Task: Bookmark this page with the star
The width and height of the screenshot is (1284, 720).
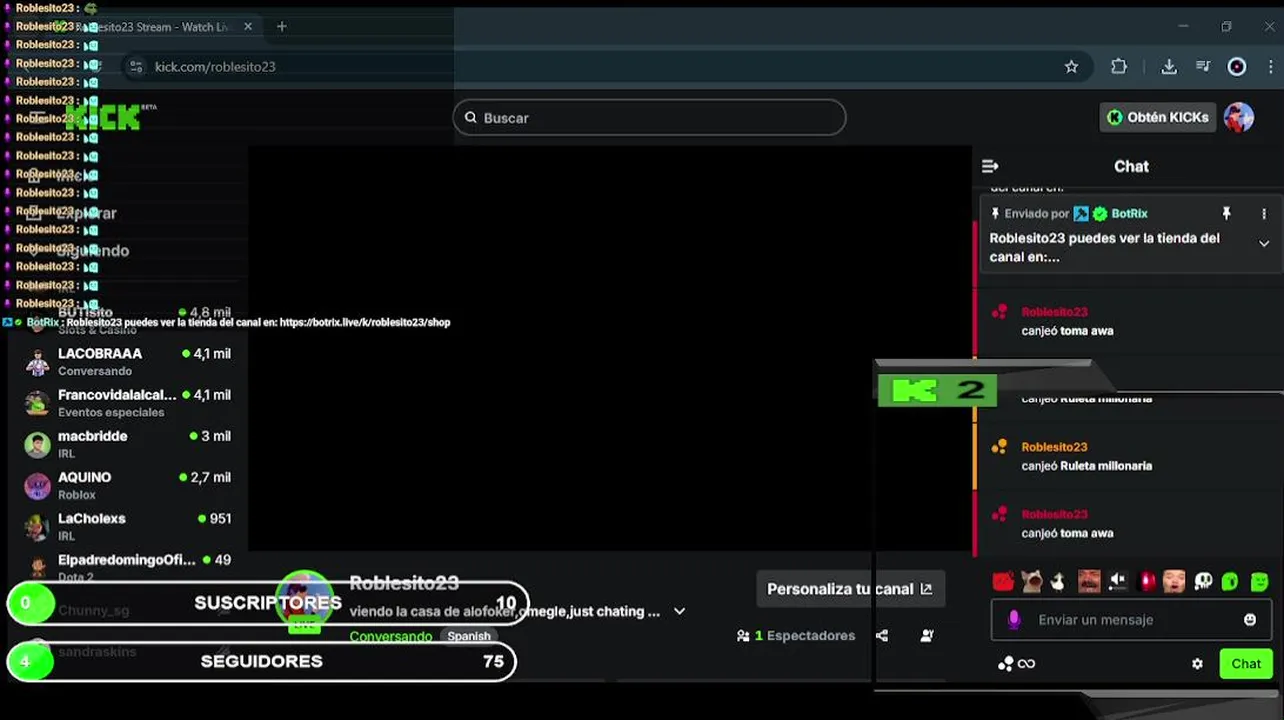Action: tap(1071, 67)
